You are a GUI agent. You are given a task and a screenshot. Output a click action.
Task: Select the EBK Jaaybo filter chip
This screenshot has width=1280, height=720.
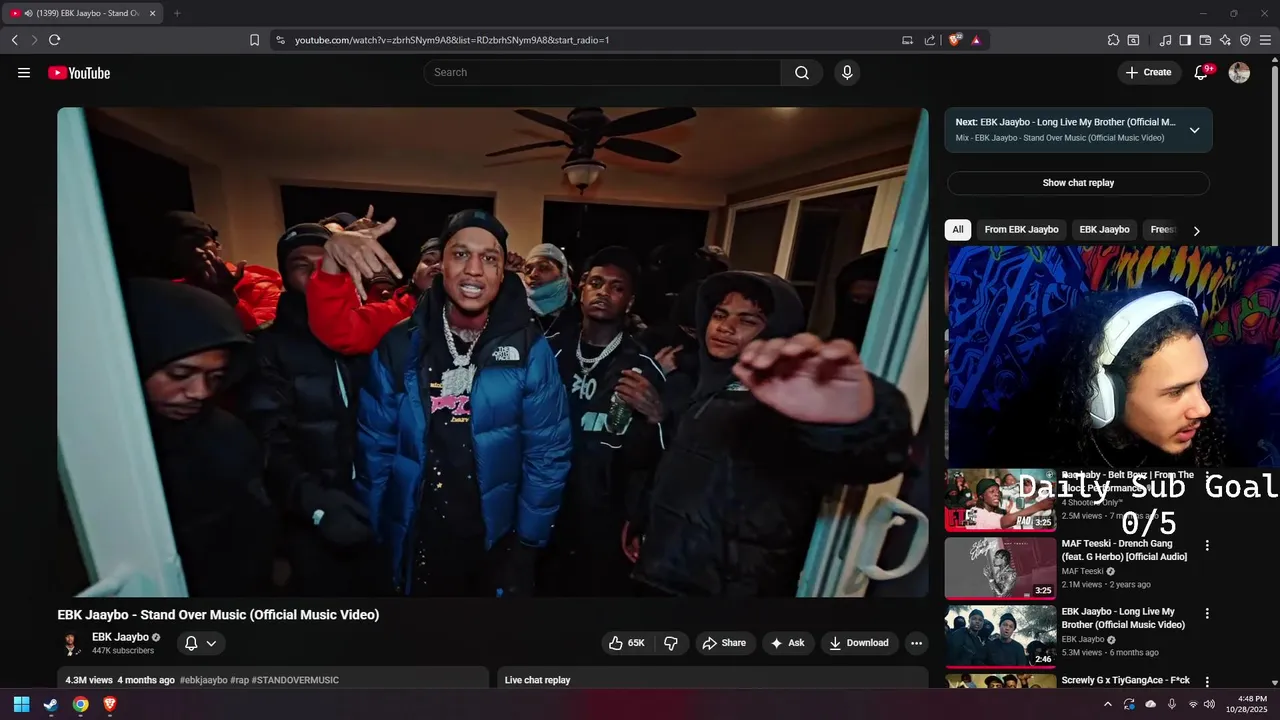1104,230
